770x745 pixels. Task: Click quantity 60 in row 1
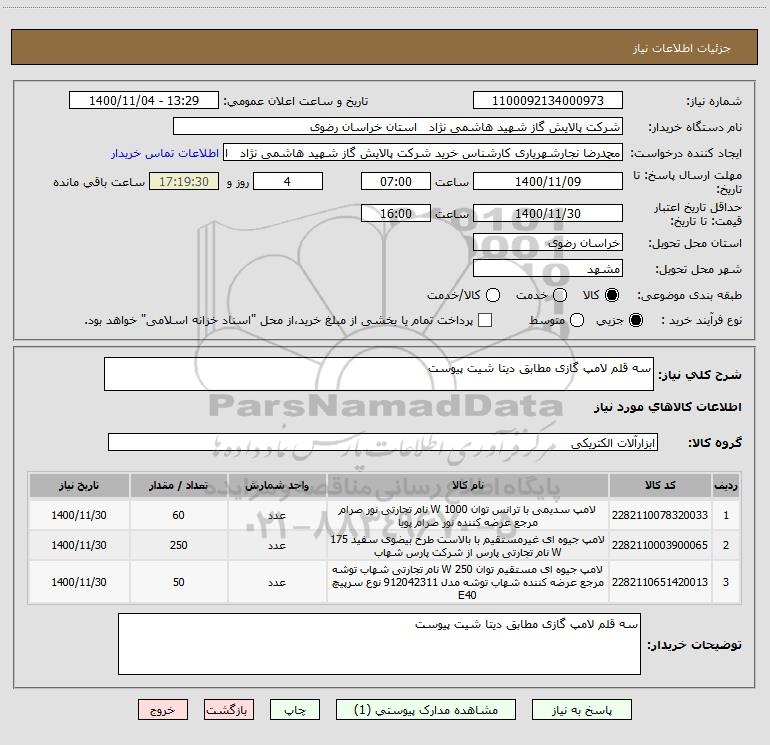click(x=178, y=515)
